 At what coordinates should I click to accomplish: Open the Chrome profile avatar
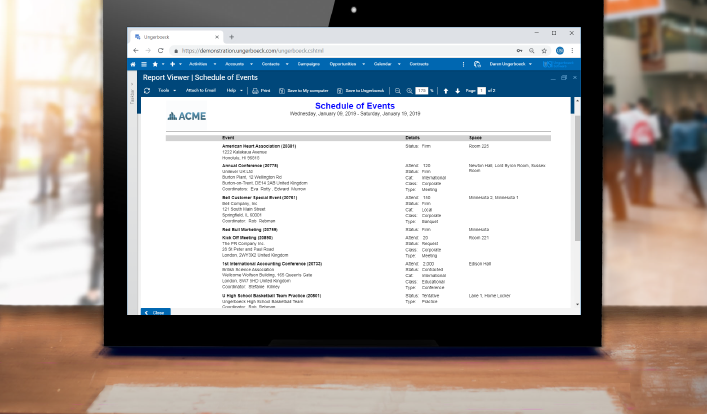click(560, 51)
